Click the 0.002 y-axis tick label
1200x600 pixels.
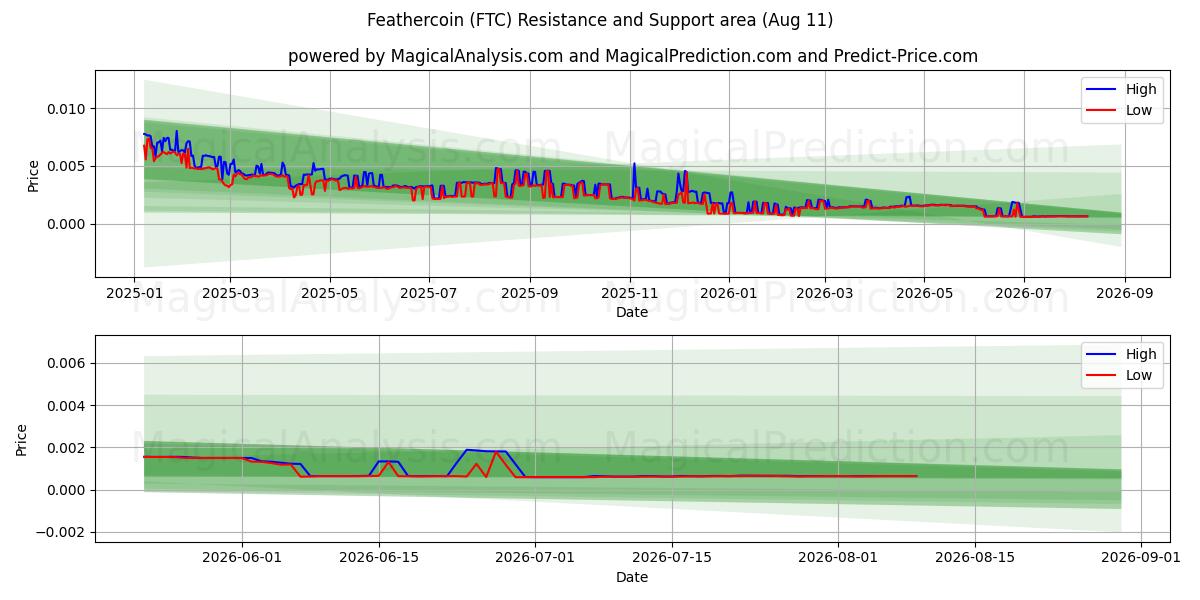(67, 448)
